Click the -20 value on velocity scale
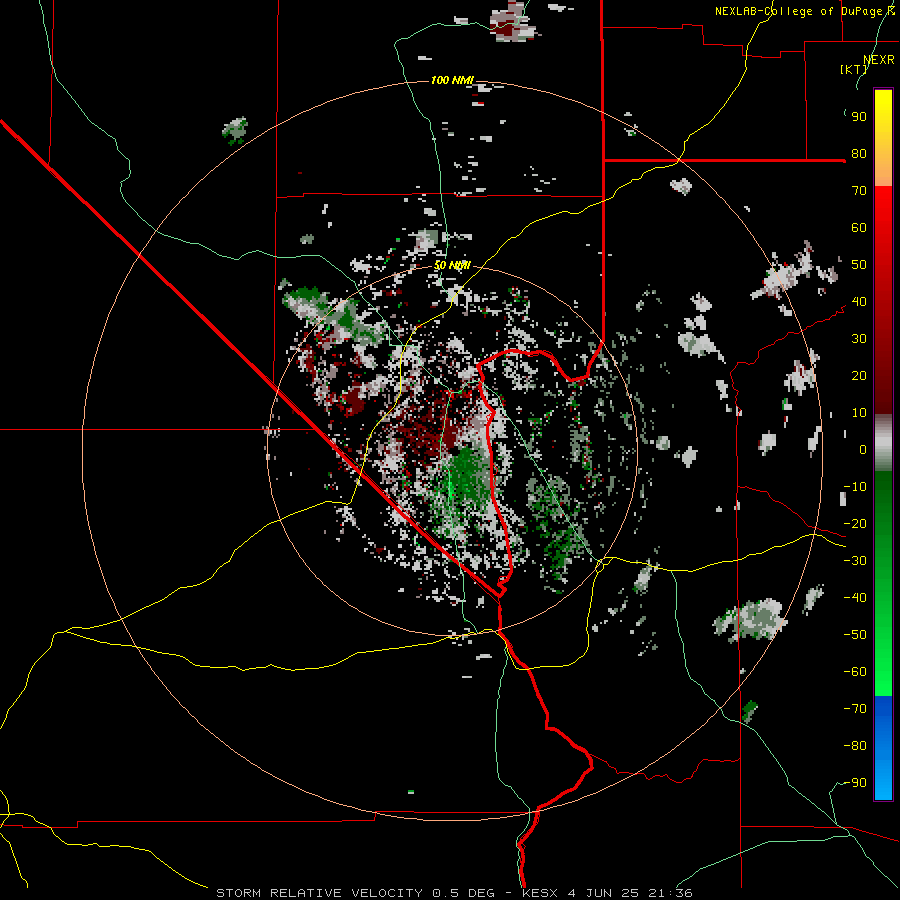The width and height of the screenshot is (900, 900). pos(855,524)
